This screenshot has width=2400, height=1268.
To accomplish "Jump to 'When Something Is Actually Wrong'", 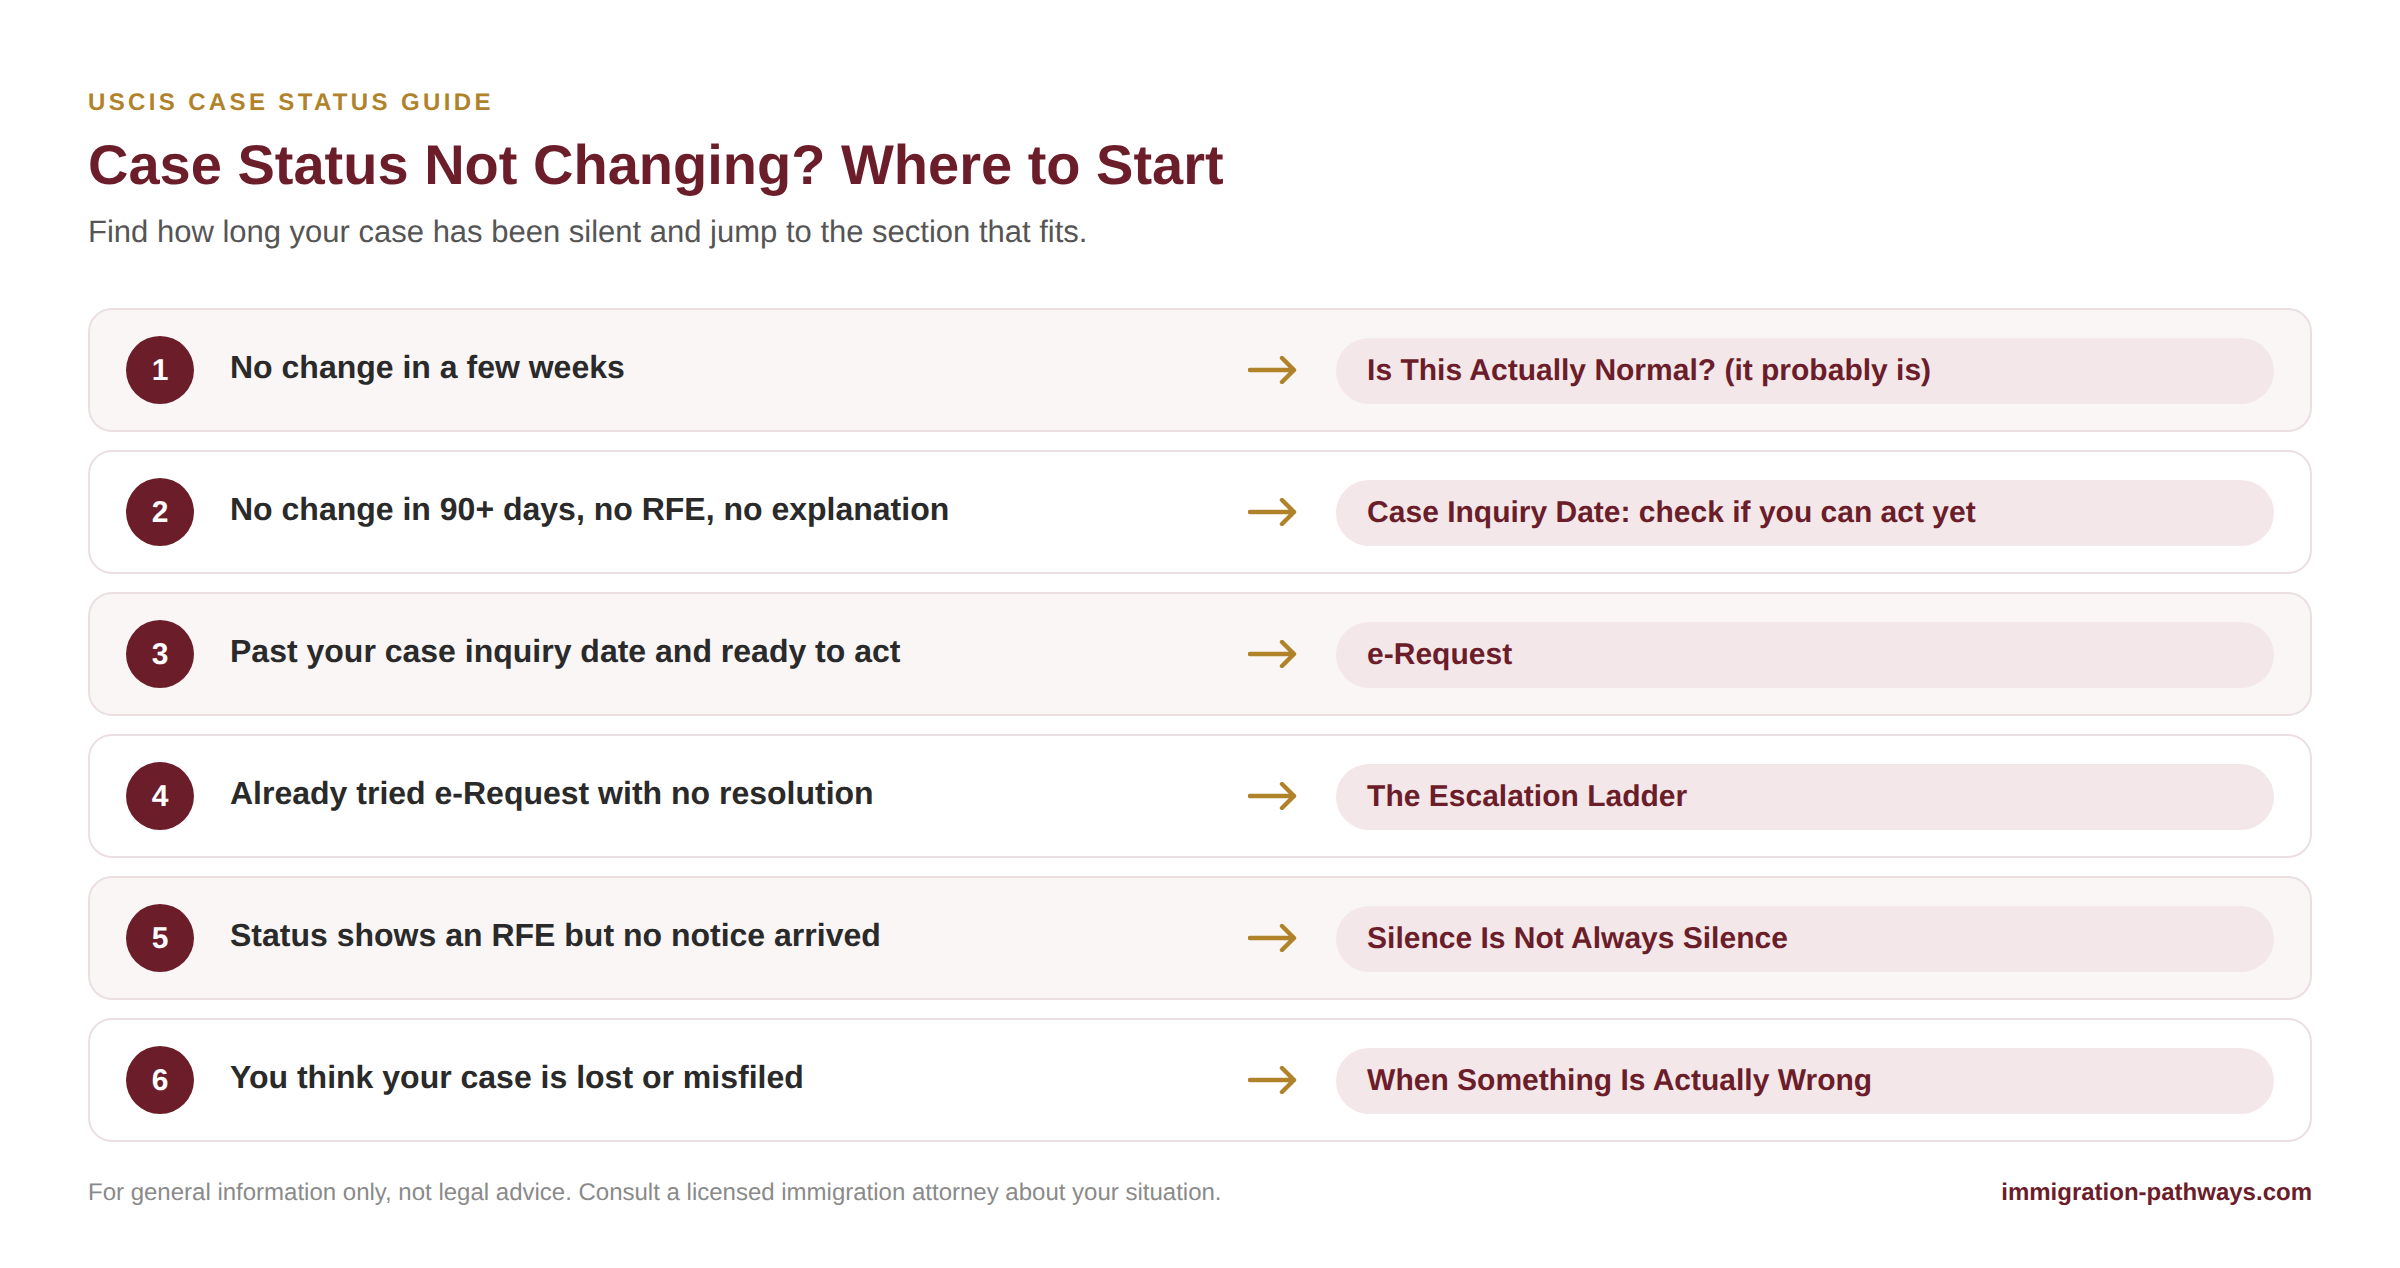I will pos(1804,1080).
